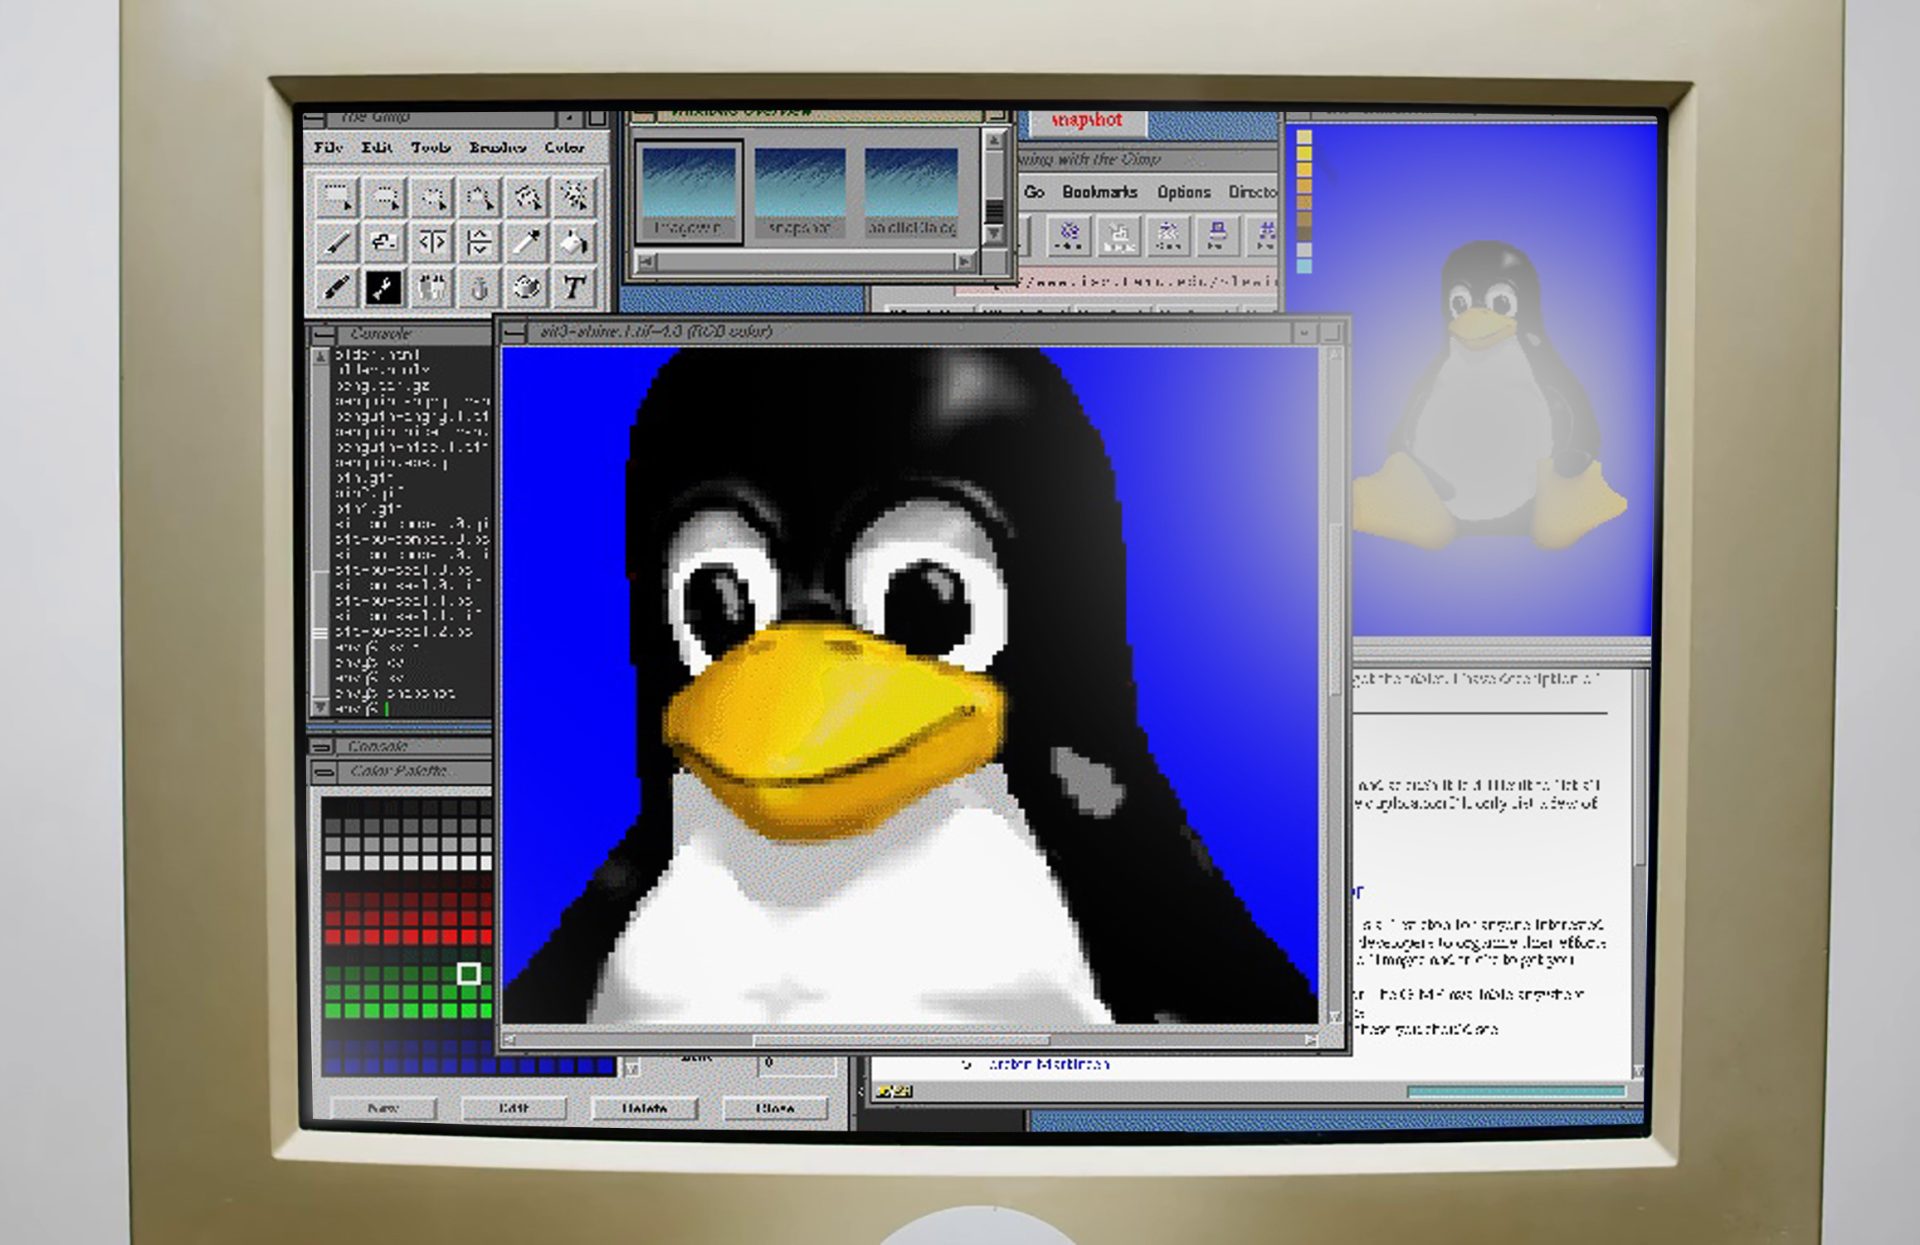
Task: Select the Paintbrush tool in second row
Action: (336, 242)
